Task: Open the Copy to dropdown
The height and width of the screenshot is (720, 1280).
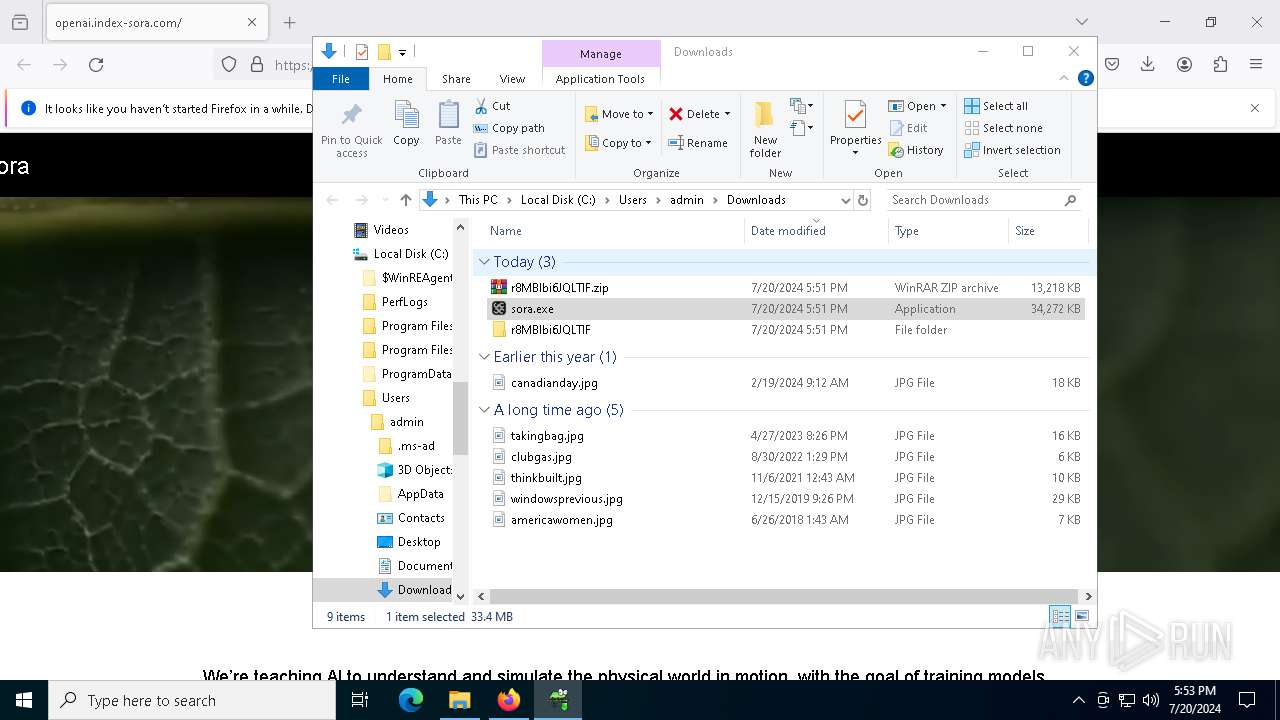Action: (619, 143)
